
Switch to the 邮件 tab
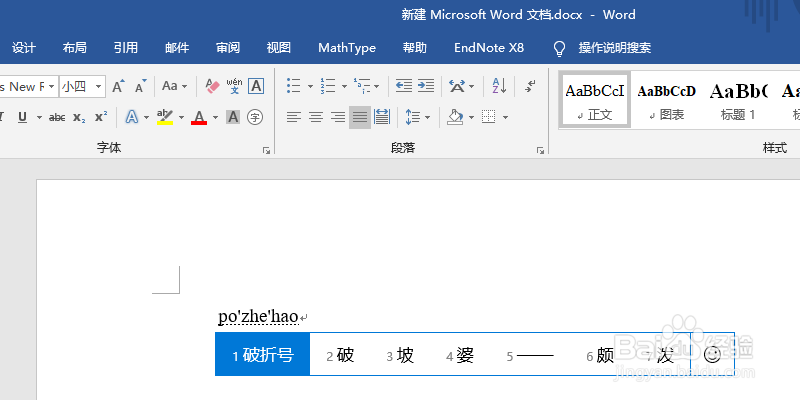coord(177,48)
